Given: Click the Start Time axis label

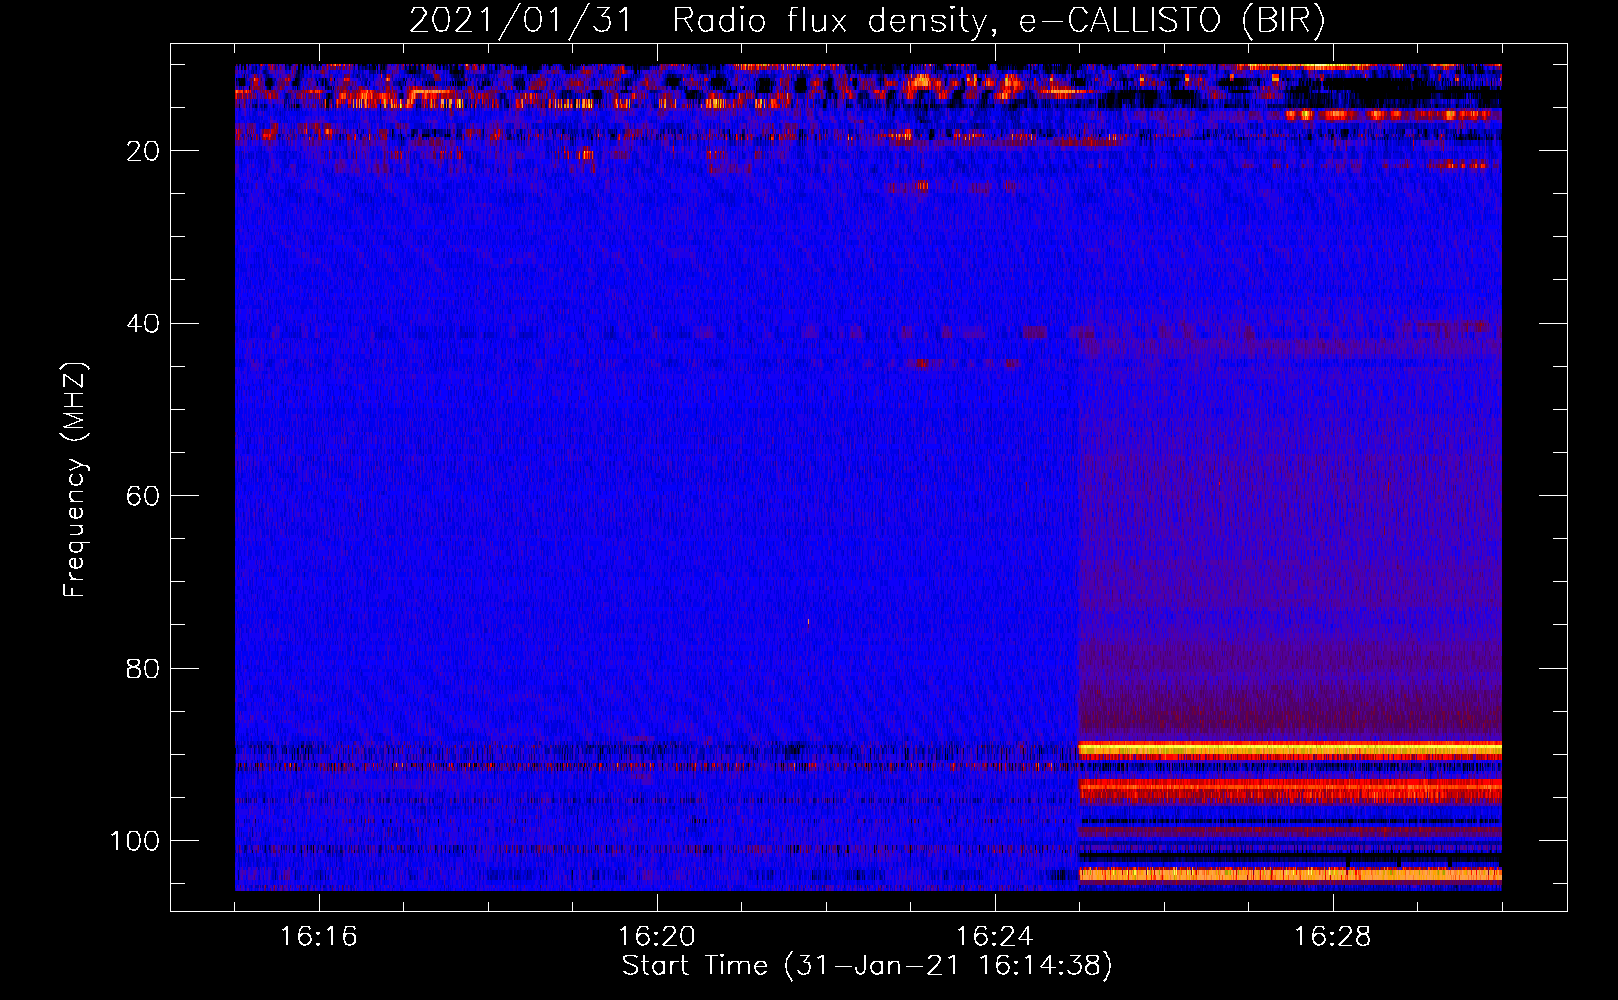Looking at the screenshot, I should (x=867, y=966).
